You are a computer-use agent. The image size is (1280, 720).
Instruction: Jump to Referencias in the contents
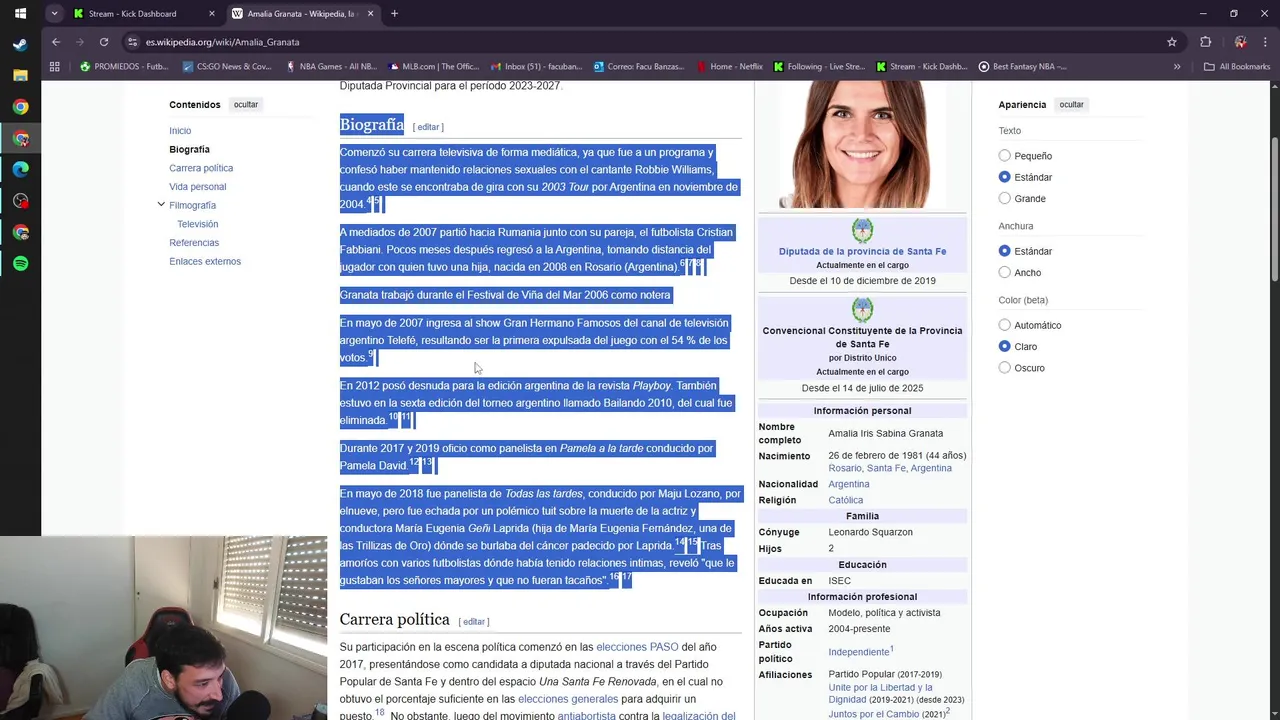194,243
